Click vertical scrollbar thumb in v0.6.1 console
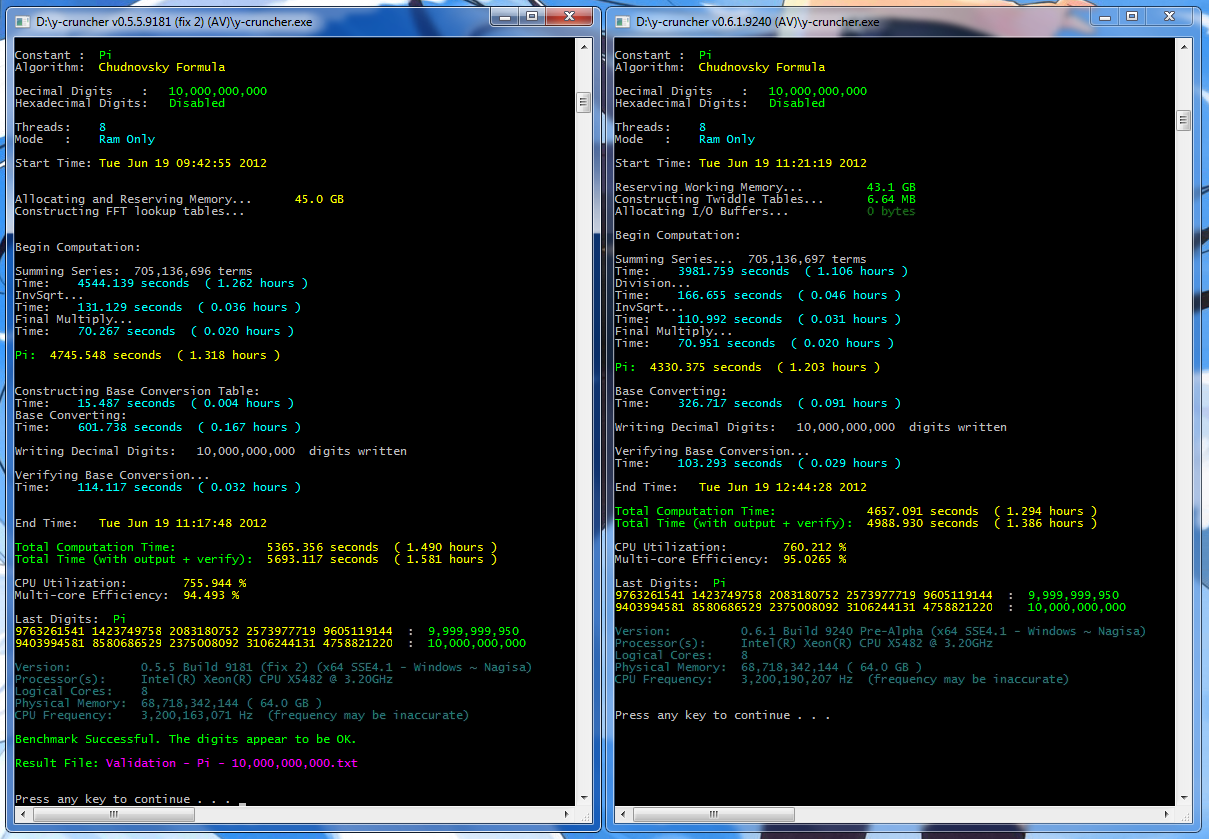The height and width of the screenshot is (839, 1209). [x=1183, y=121]
